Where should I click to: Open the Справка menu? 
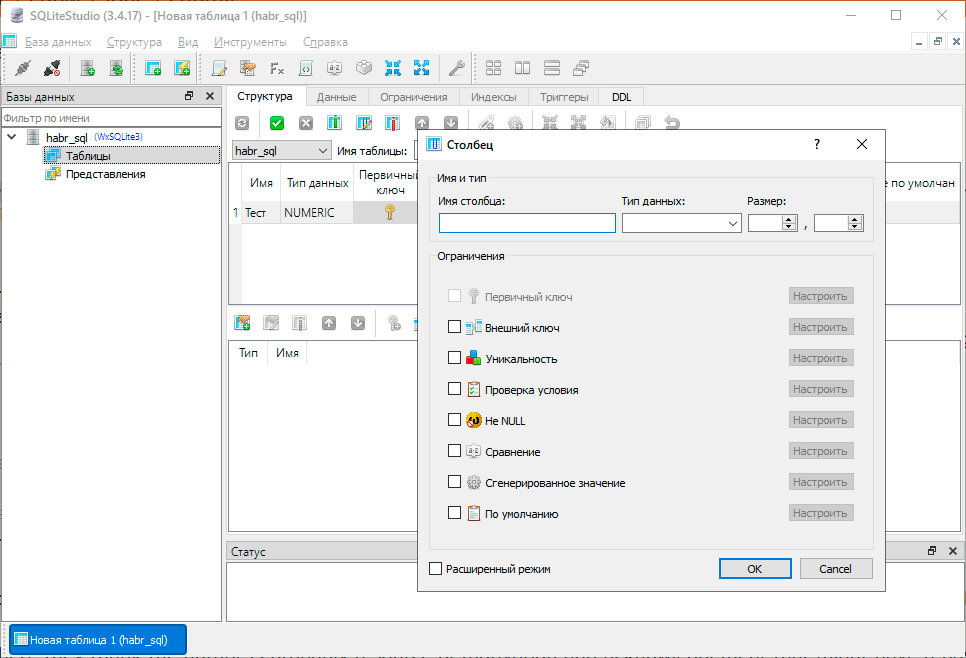pyautogui.click(x=325, y=42)
